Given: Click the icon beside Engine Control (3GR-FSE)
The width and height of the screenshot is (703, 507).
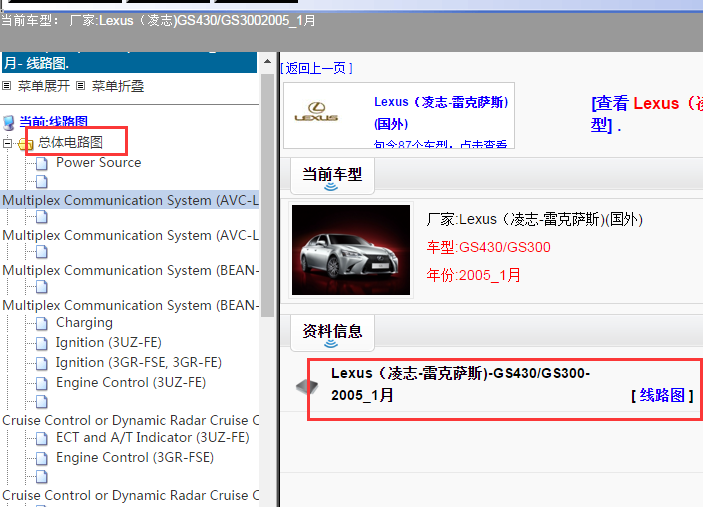Looking at the screenshot, I should pos(42,458).
